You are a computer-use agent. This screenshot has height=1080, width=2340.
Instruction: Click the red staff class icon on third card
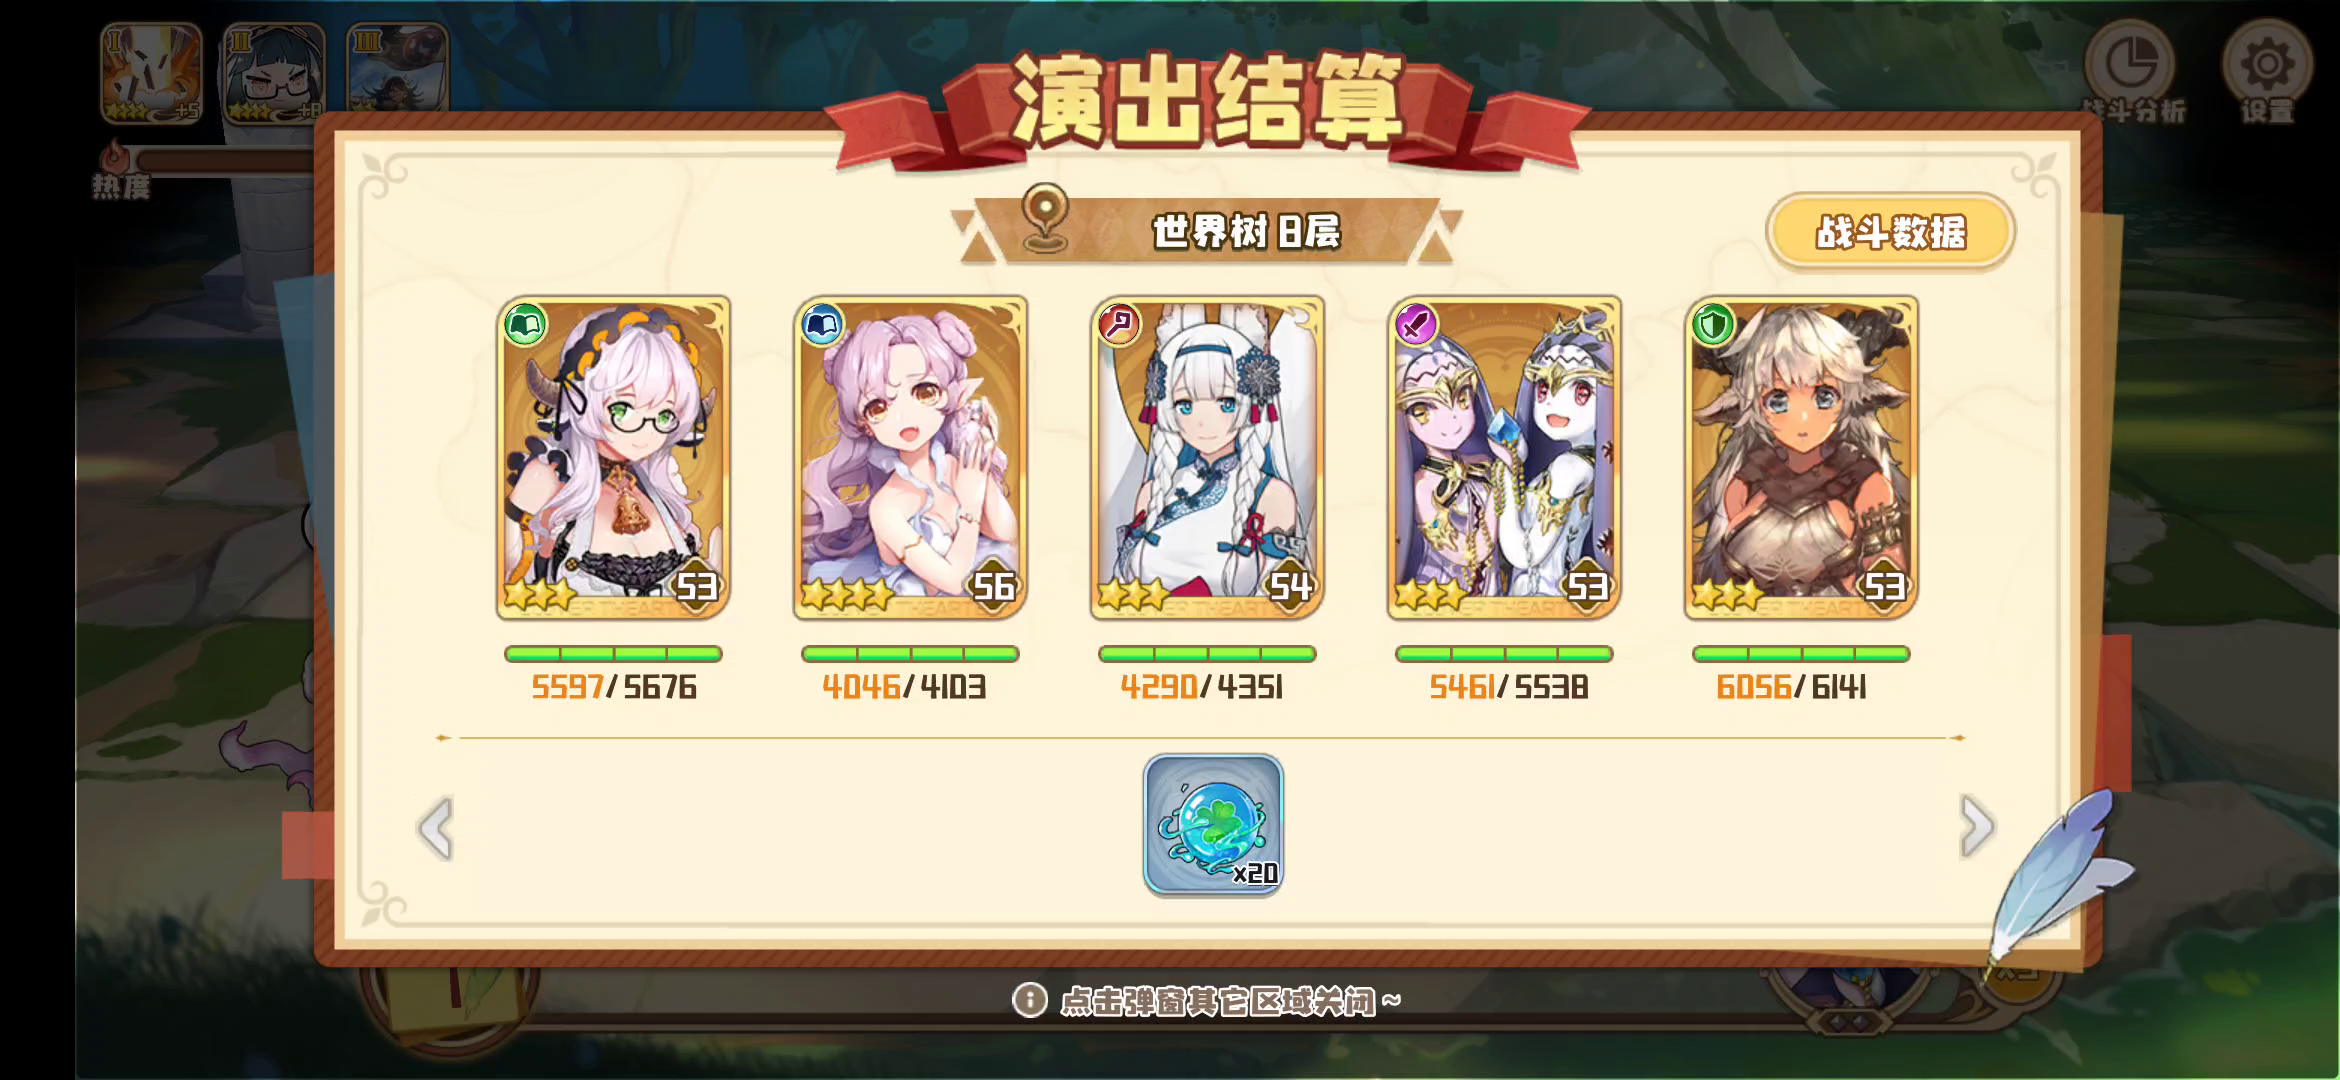click(1119, 325)
